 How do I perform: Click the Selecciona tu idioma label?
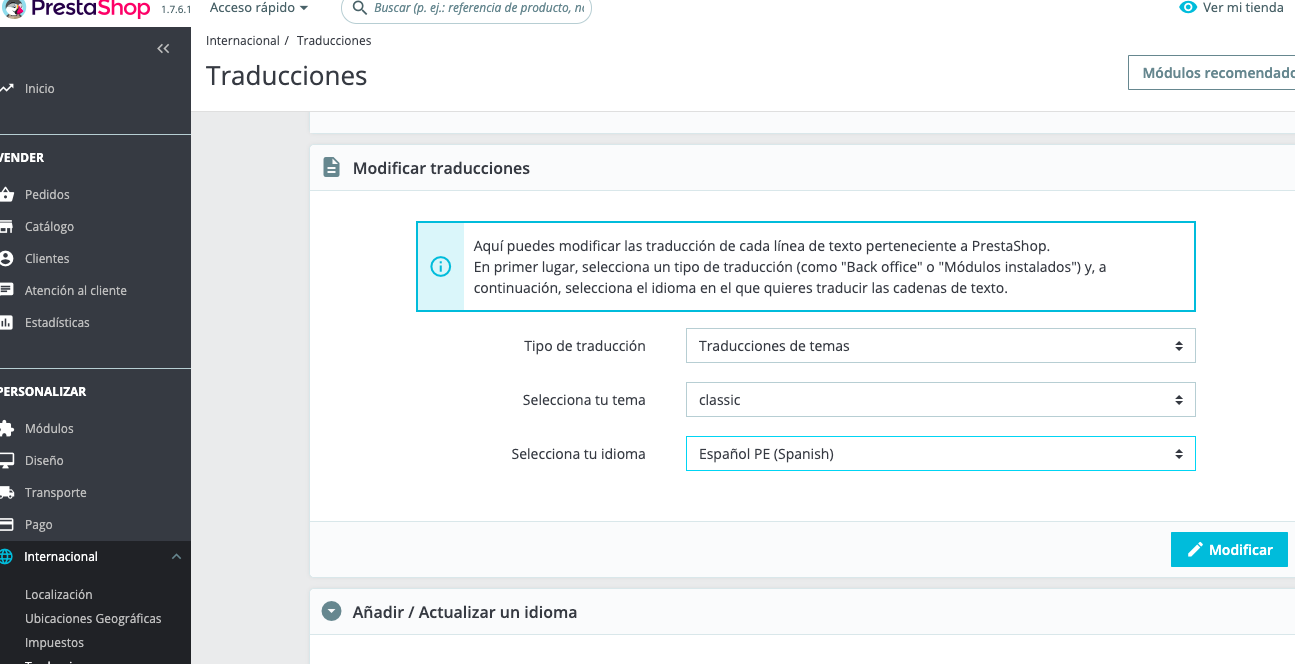point(579,454)
